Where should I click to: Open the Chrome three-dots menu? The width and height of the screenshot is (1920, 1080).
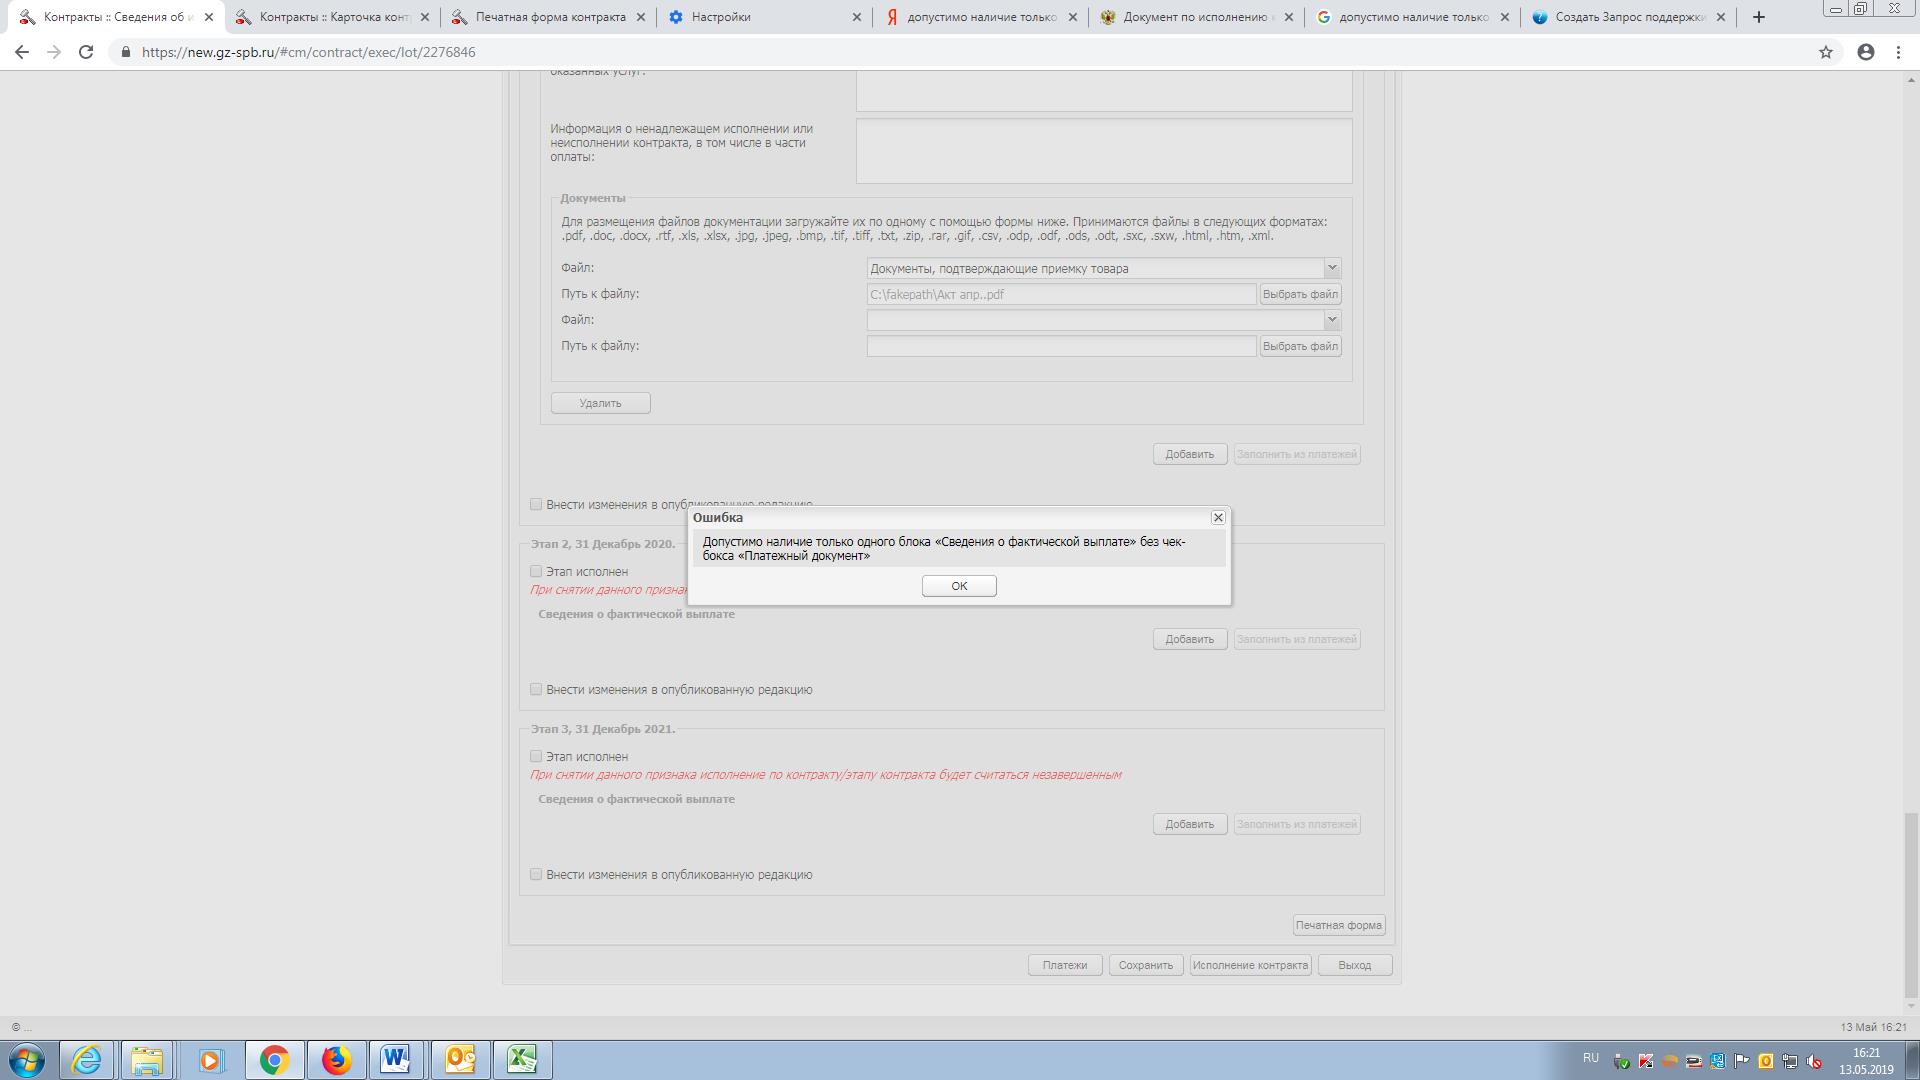point(1898,52)
